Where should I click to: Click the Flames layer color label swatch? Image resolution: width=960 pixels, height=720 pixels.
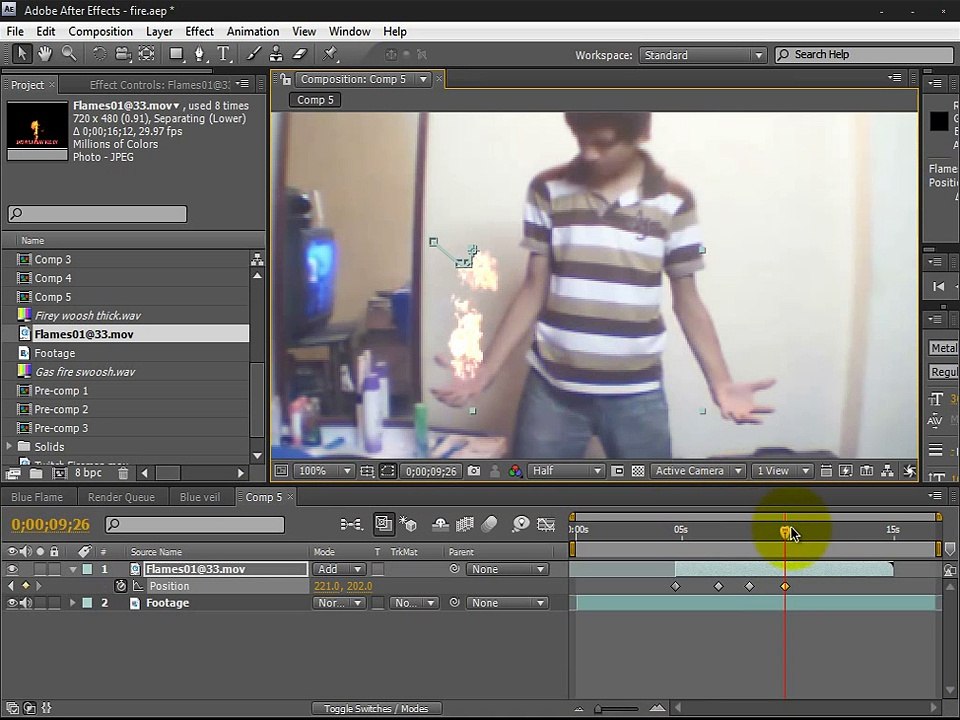tap(88, 569)
